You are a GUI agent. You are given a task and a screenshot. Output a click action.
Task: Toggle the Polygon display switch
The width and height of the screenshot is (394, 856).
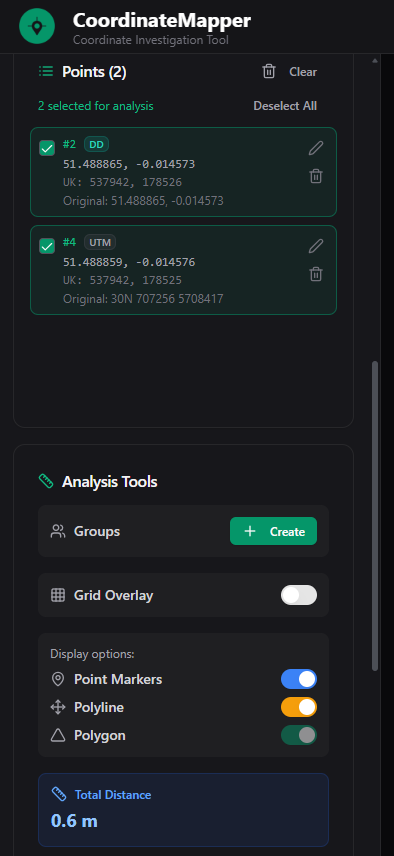tap(299, 735)
